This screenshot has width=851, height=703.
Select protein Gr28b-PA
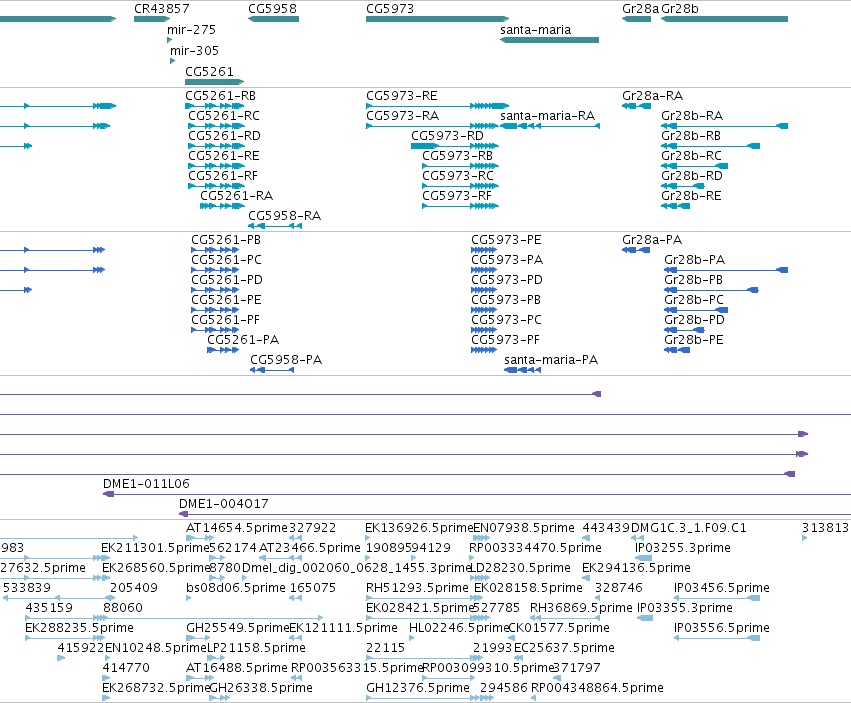point(726,270)
